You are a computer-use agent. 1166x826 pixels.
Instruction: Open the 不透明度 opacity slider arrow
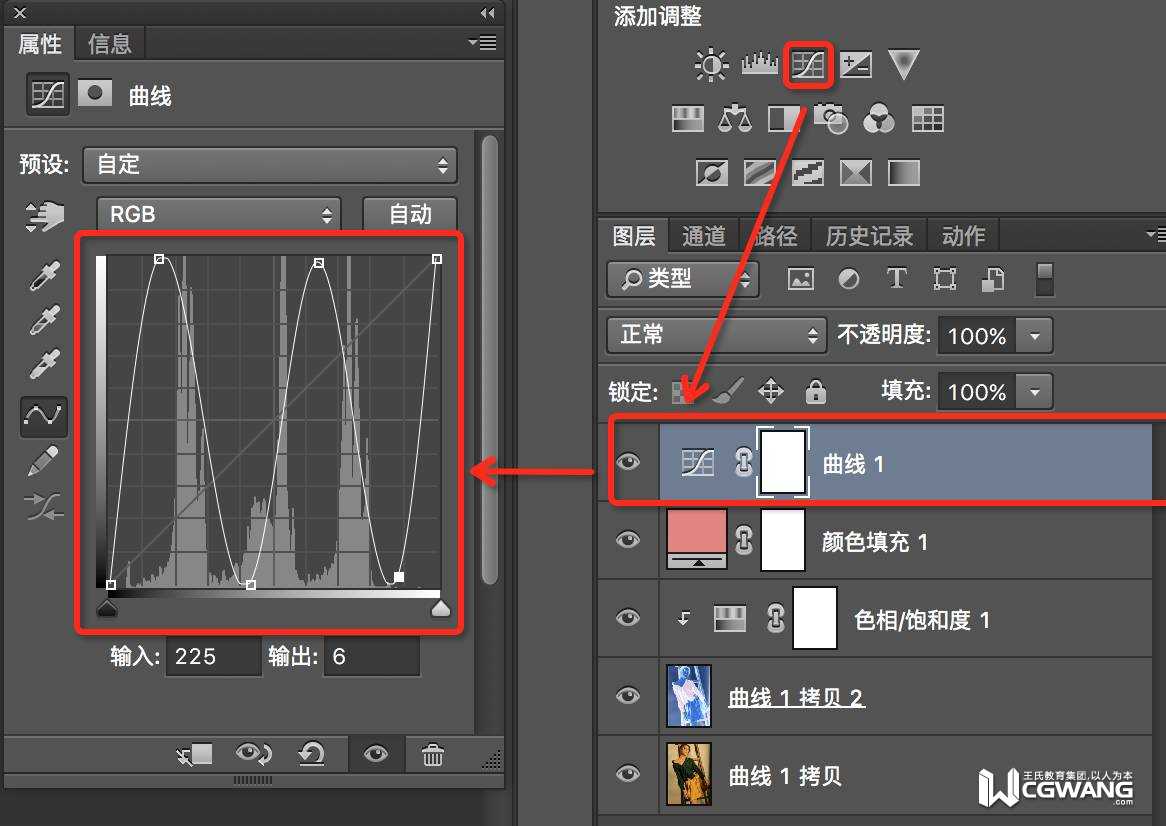tap(1034, 336)
